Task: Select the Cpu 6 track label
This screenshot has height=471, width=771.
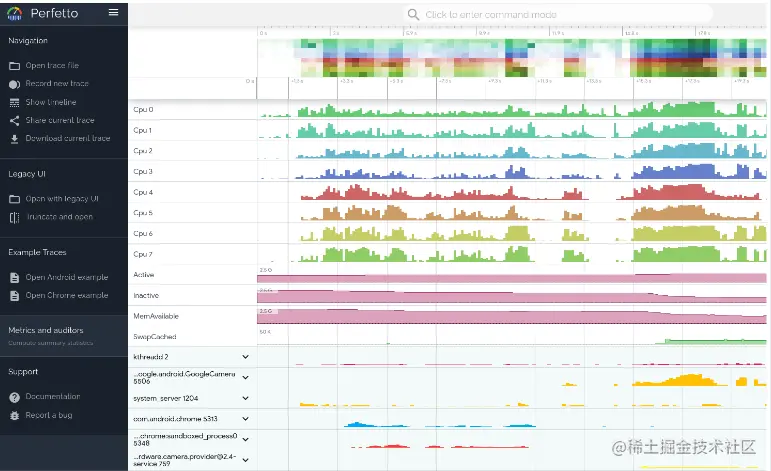Action: pos(143,234)
